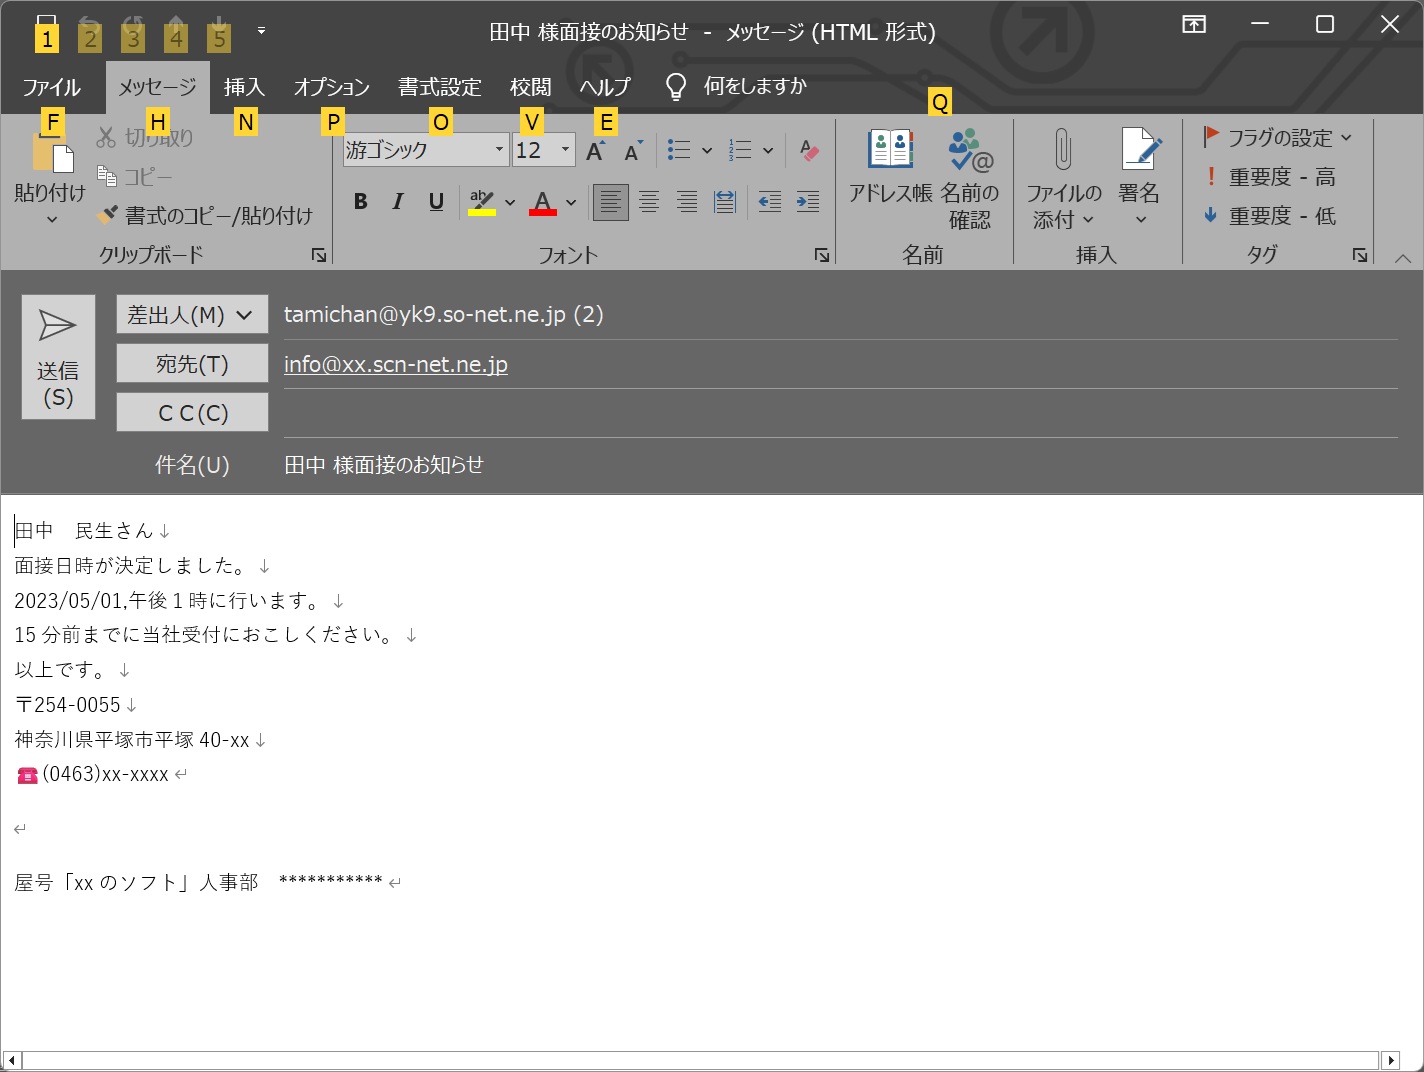This screenshot has height=1072, width=1424.
Task: Apply the red font color swatch
Action: (x=542, y=202)
